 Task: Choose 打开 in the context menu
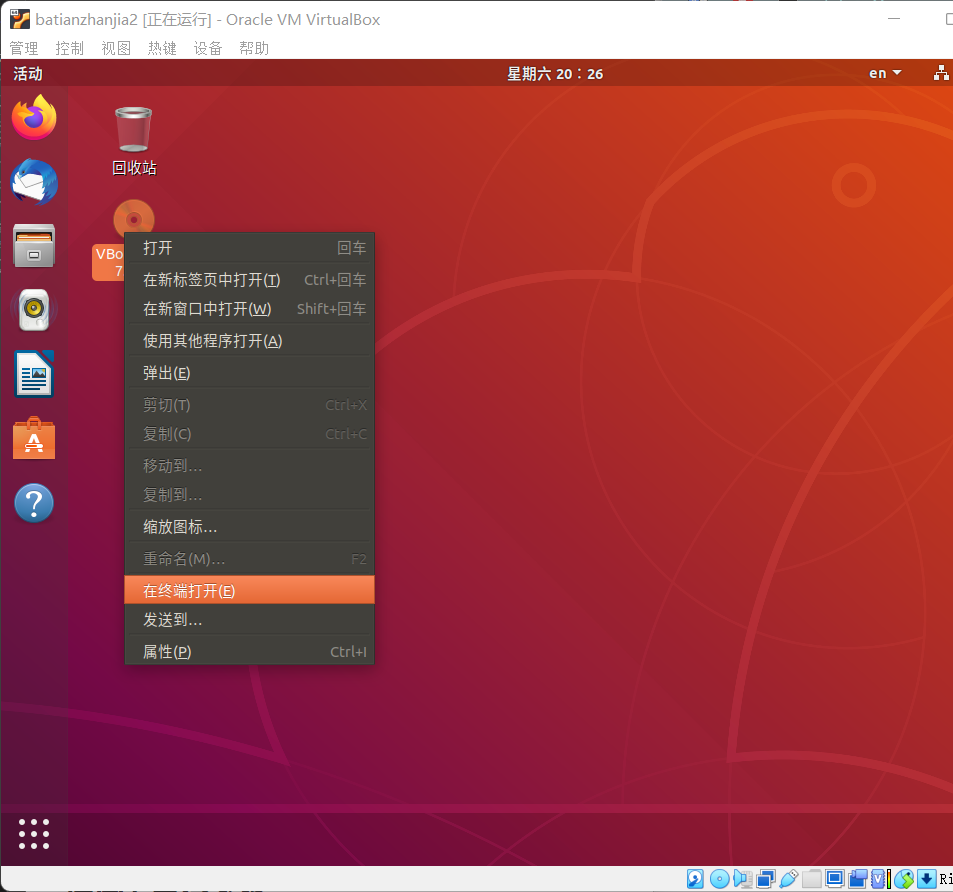(249, 248)
